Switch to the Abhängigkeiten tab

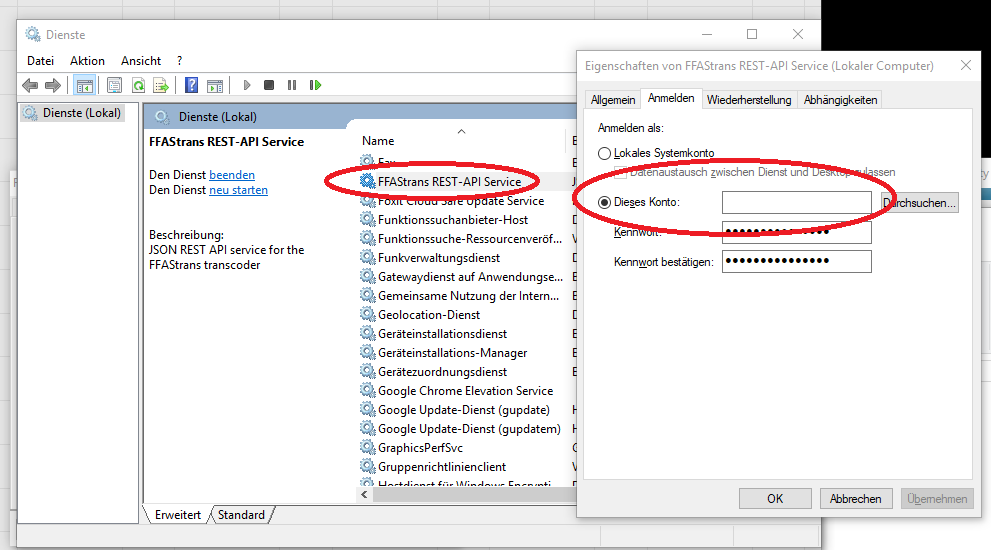[840, 100]
